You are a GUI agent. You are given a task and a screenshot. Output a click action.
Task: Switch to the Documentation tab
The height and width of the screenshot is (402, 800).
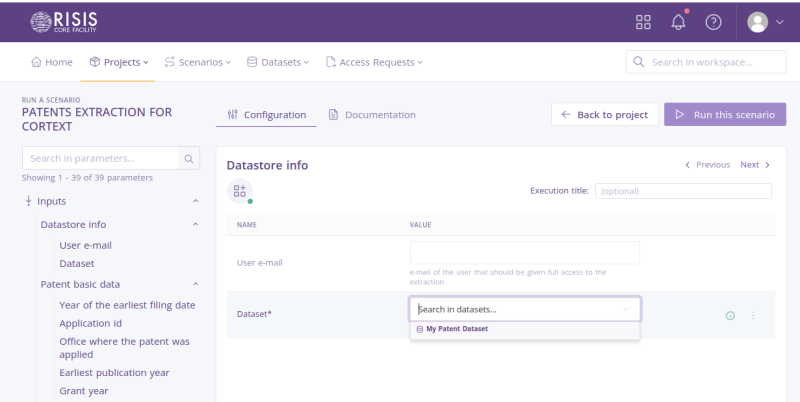point(371,115)
